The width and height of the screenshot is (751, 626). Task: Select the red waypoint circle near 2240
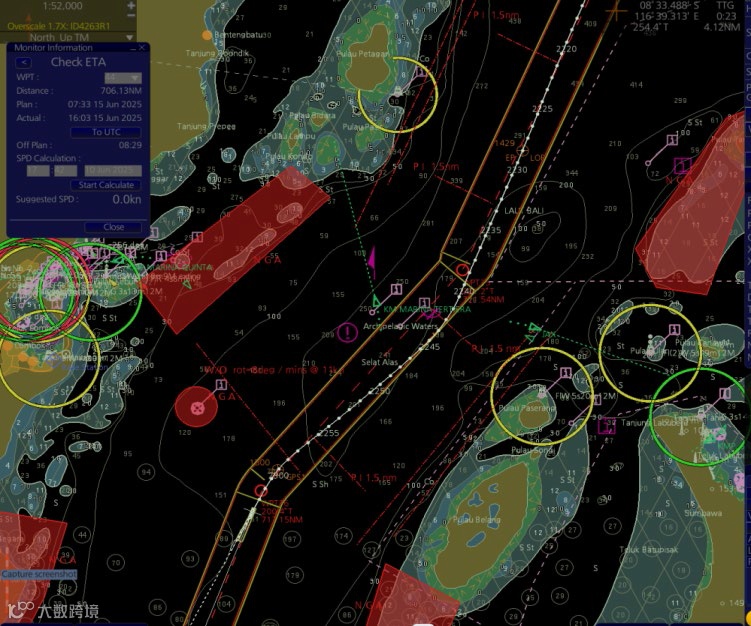462,270
